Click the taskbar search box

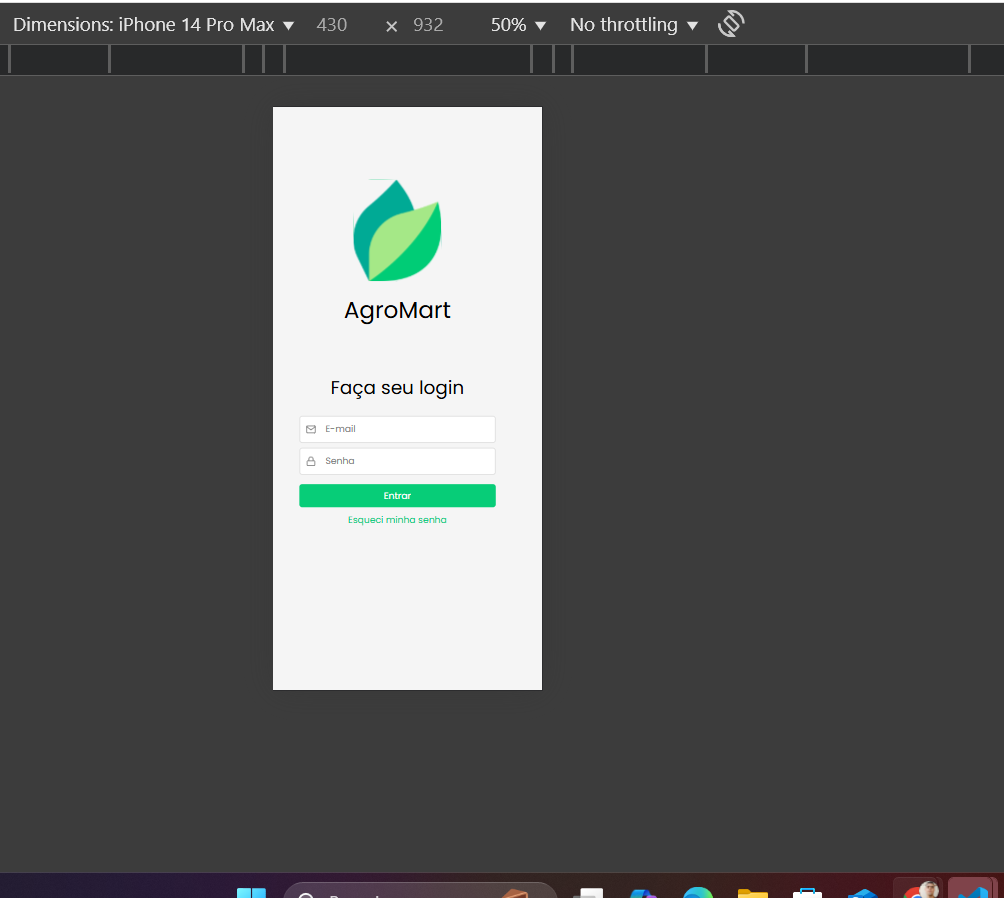[x=419, y=891]
